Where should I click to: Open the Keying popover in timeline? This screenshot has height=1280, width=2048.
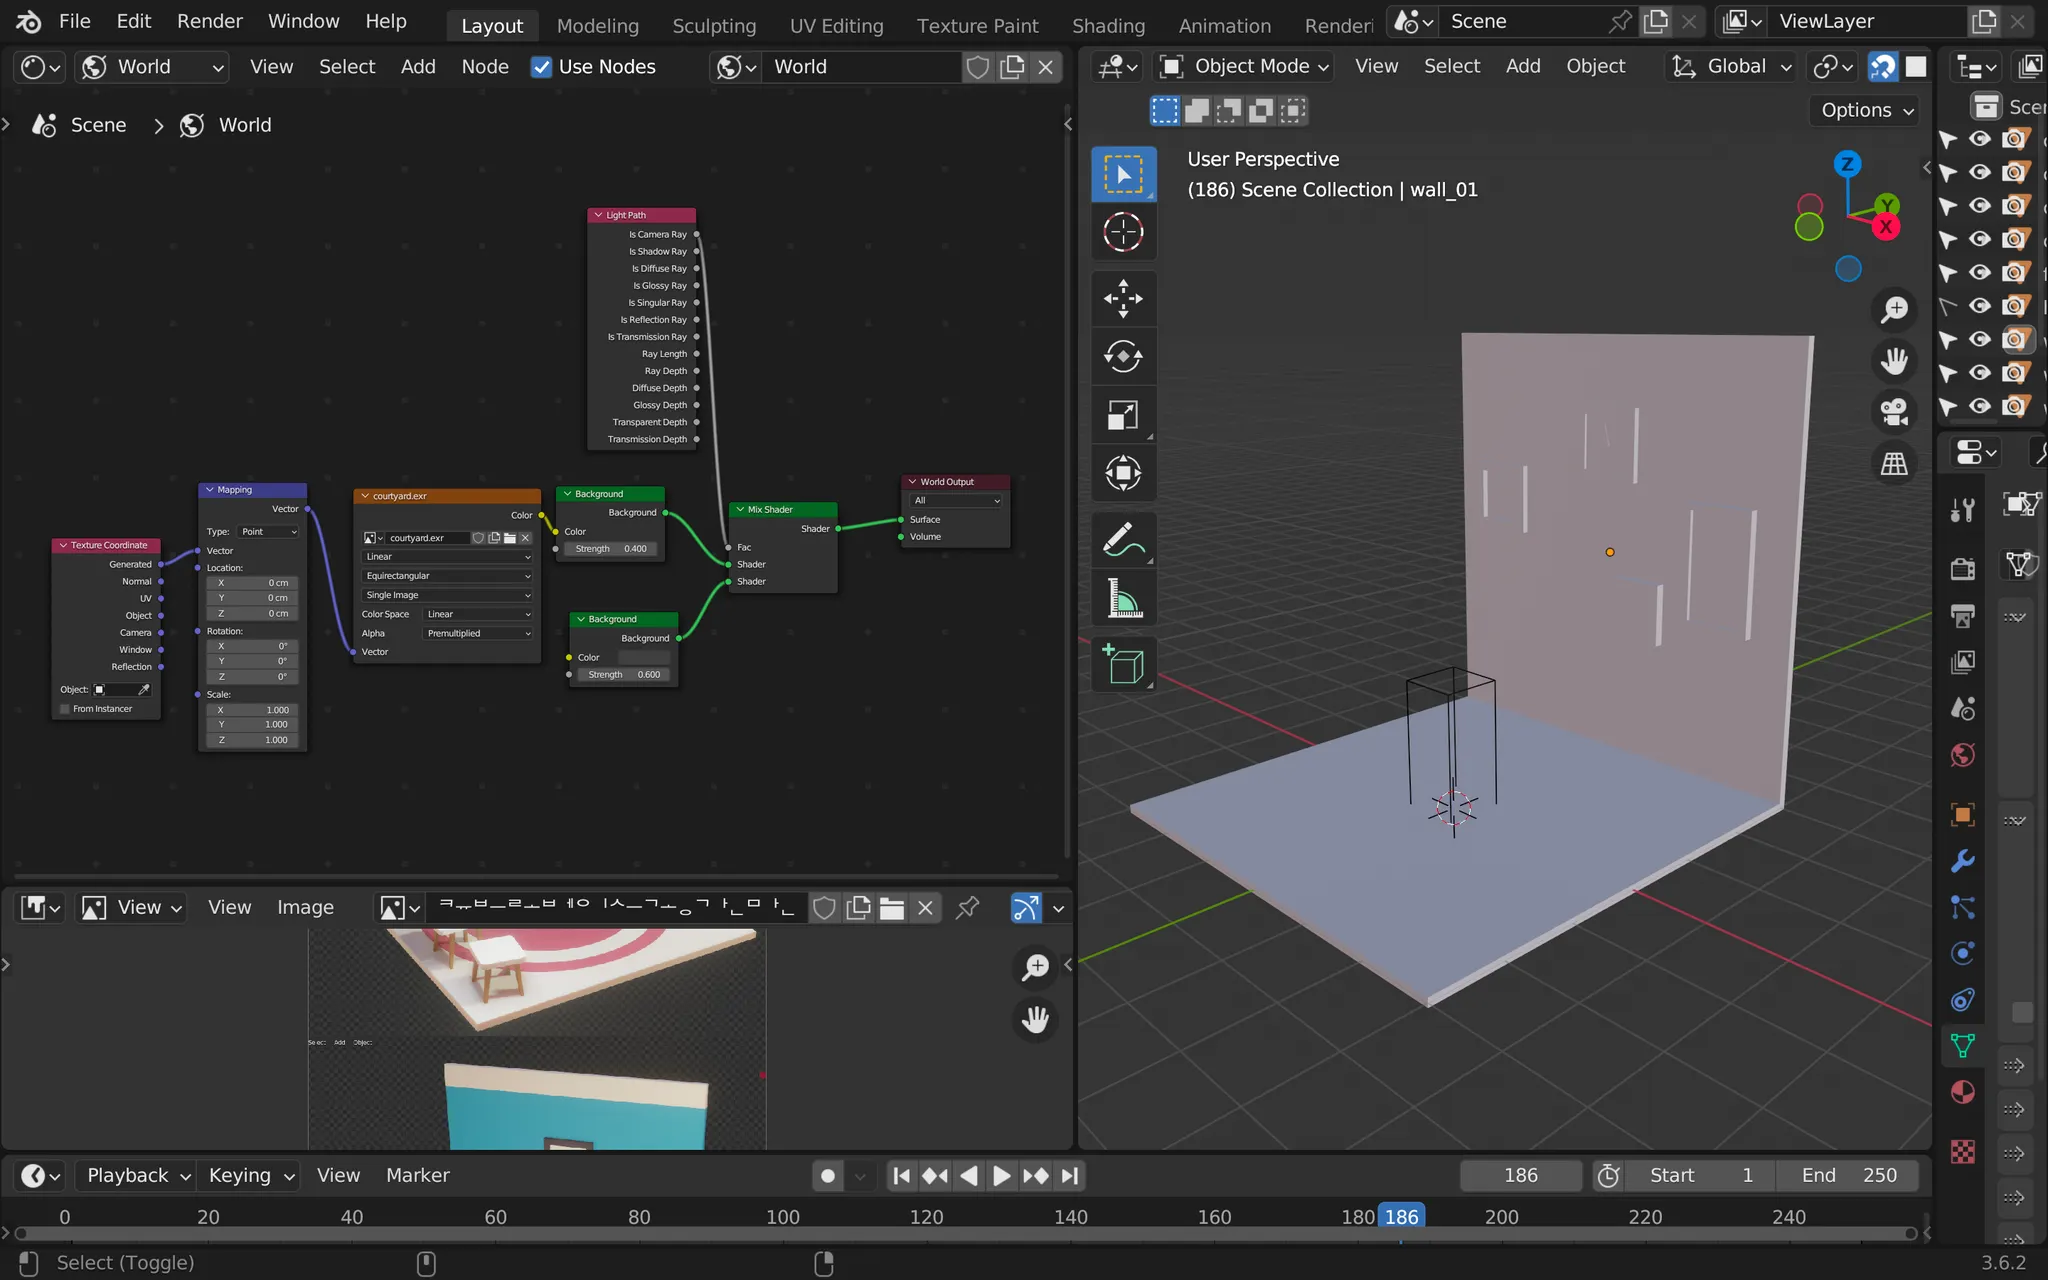[250, 1176]
